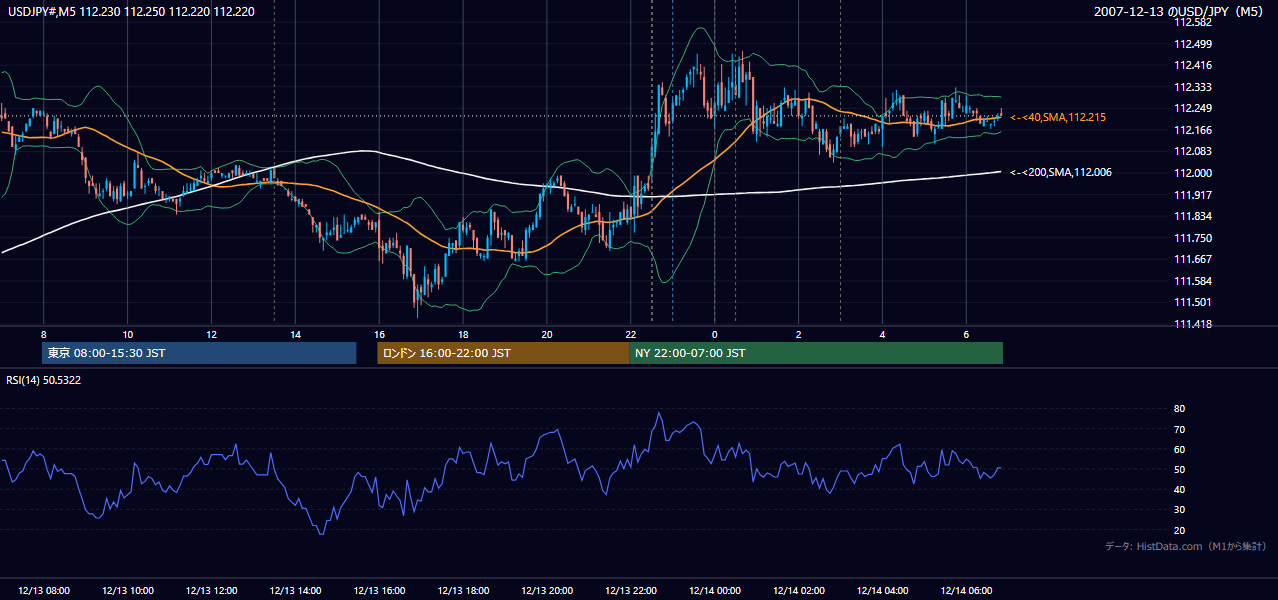Click the 12/14 02:00 time axis label

[798, 591]
